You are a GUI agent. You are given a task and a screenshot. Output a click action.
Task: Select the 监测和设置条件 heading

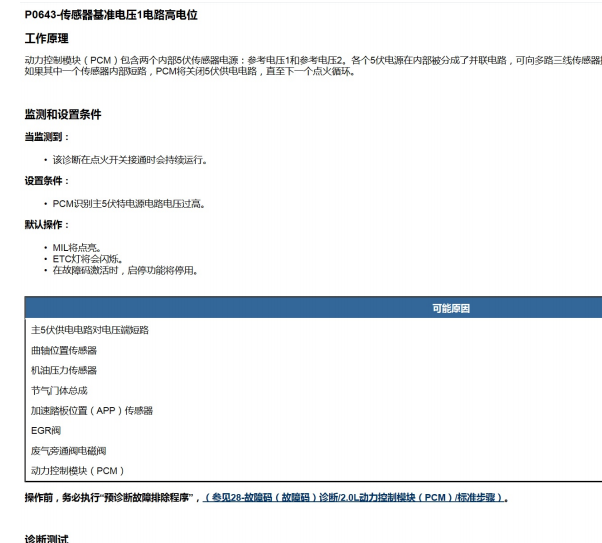[x=63, y=114]
